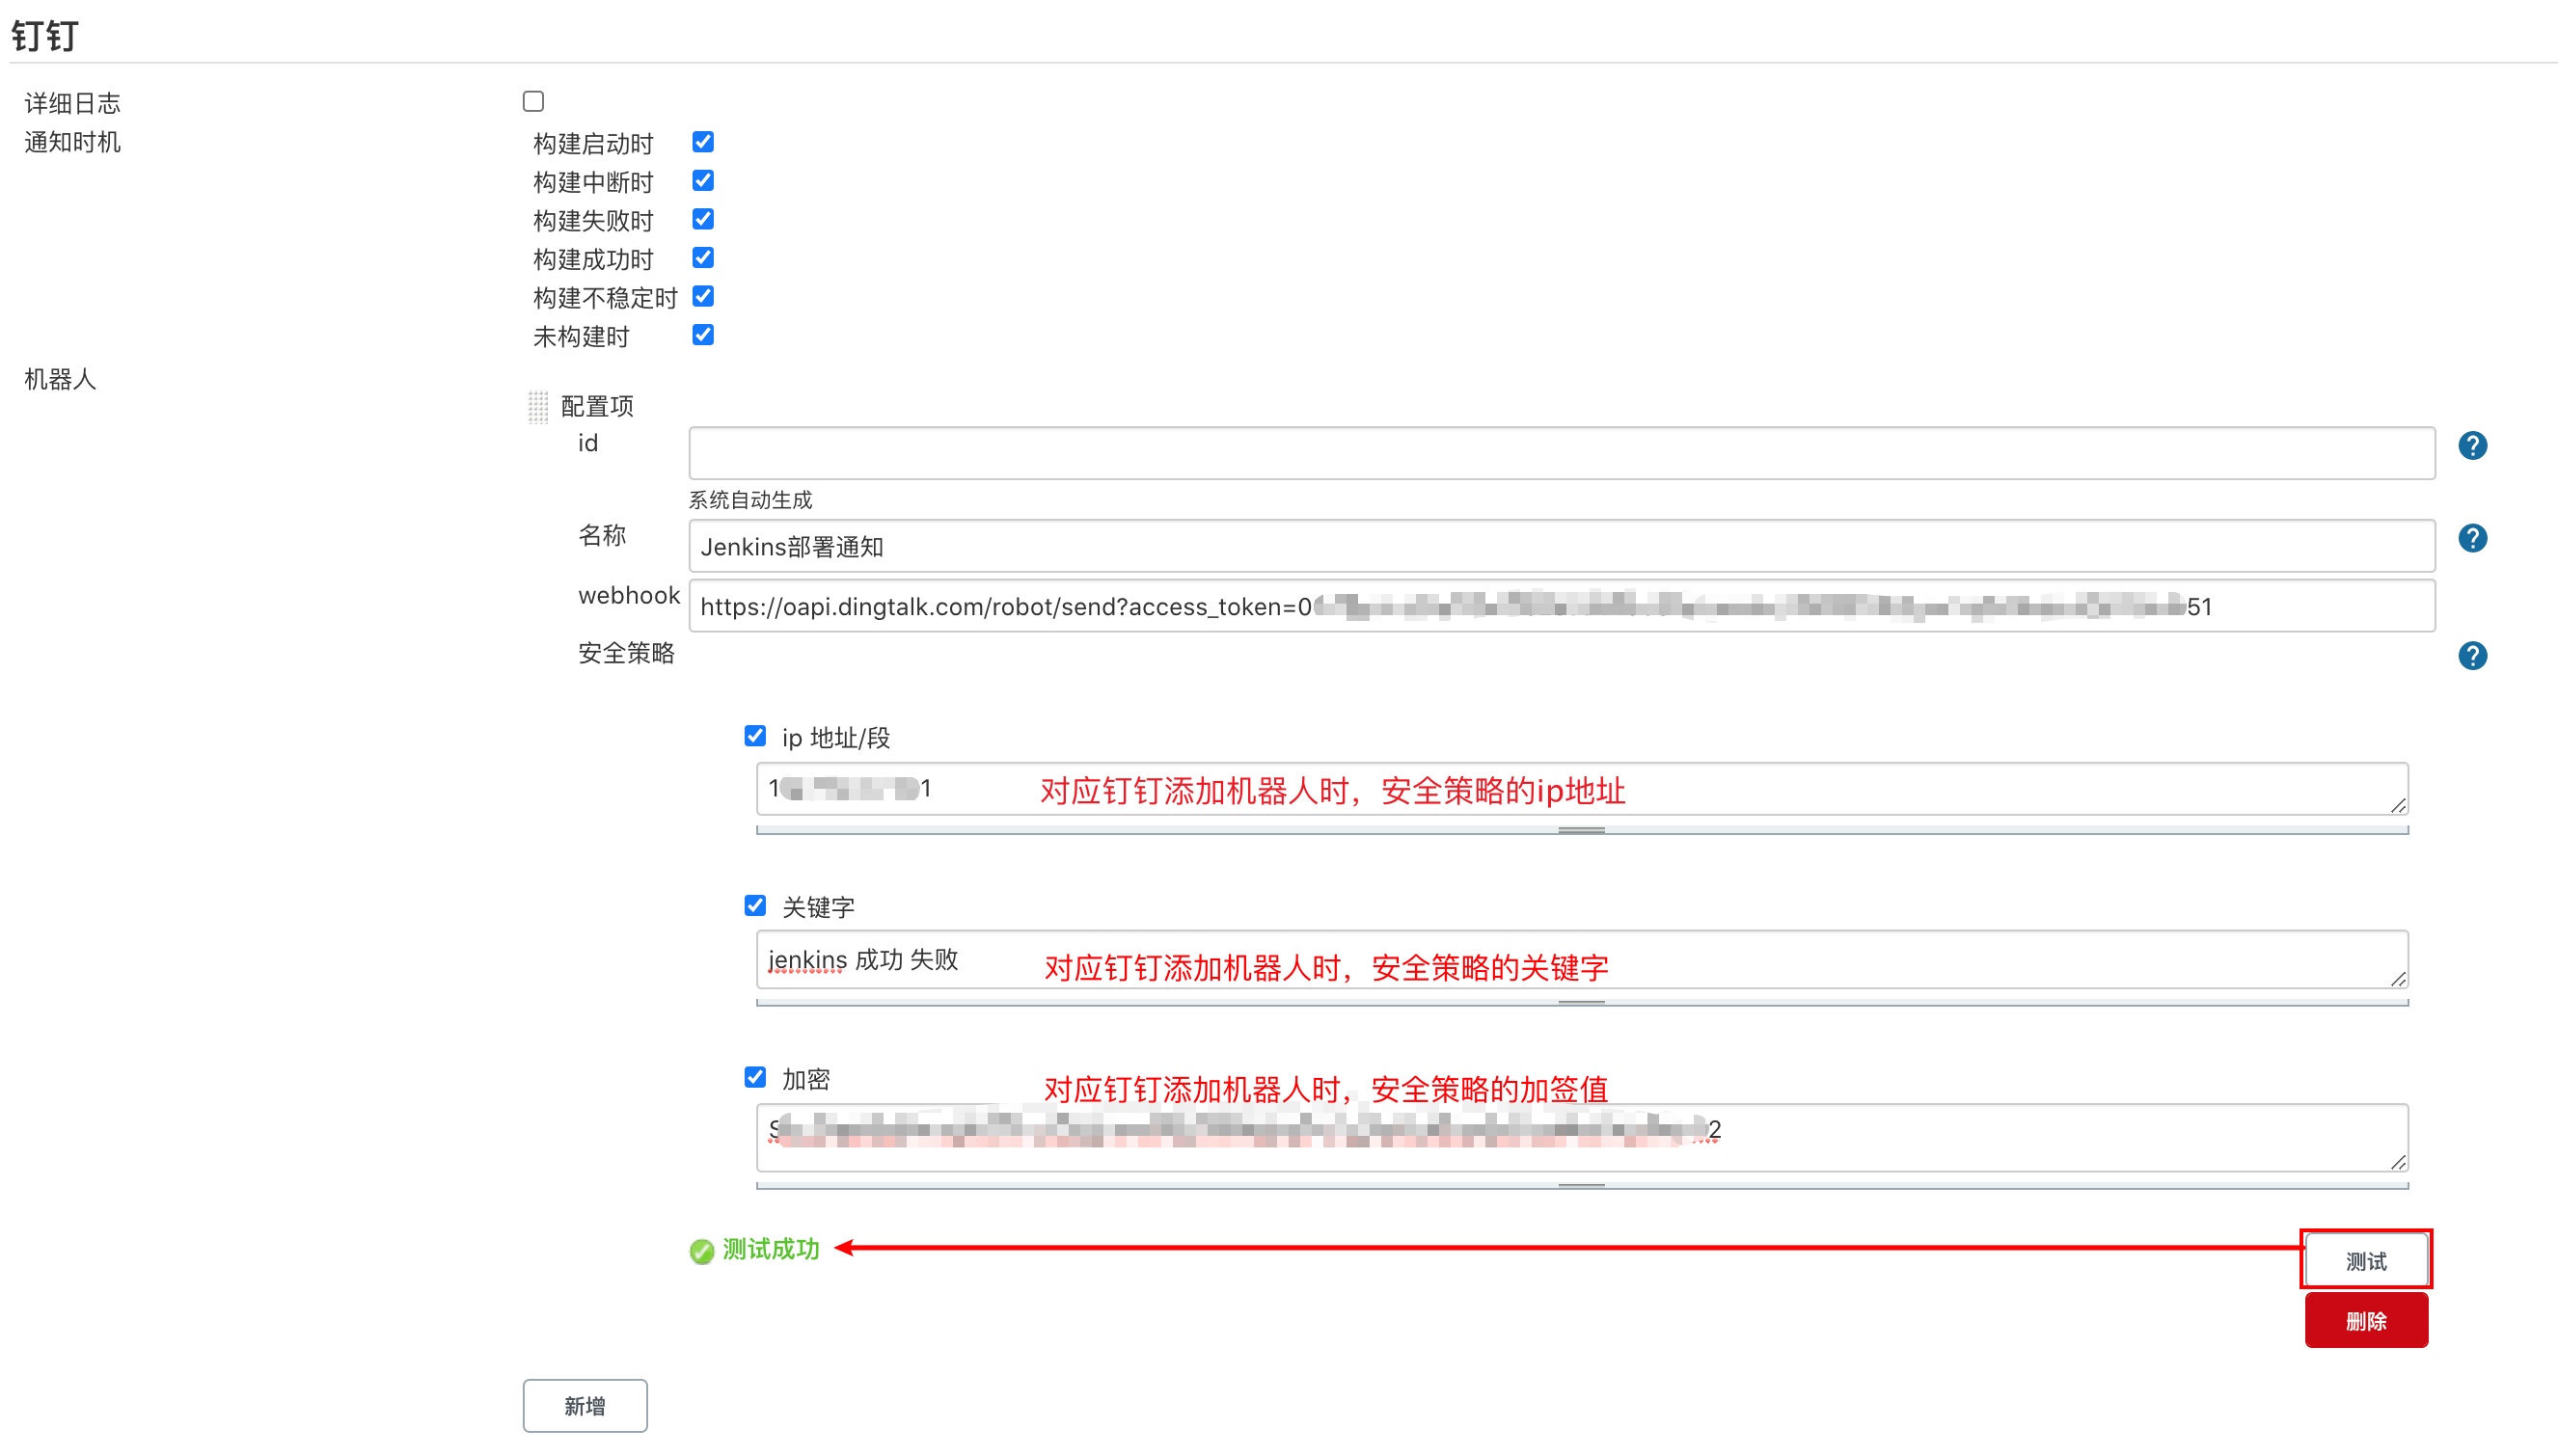Image resolution: width=2558 pixels, height=1456 pixels.
Task: Uncheck 构建启动时 notification option
Action: point(703,142)
